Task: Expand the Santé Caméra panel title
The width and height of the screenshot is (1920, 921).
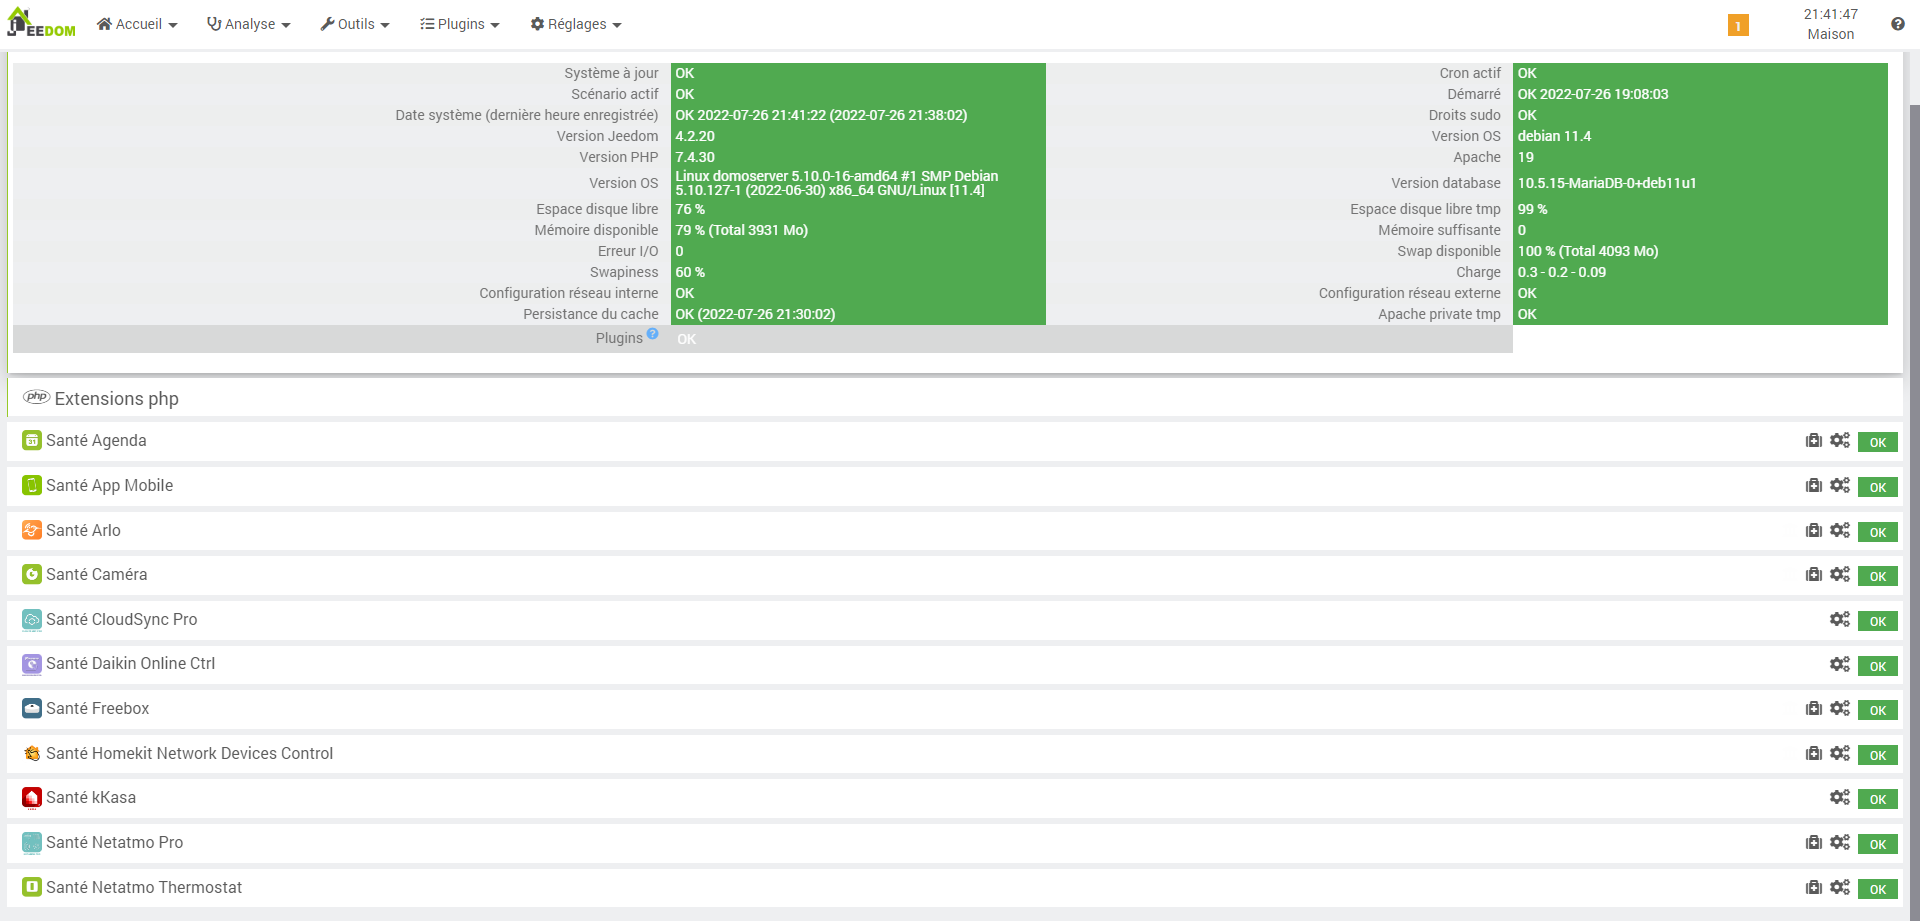Action: click(x=97, y=575)
